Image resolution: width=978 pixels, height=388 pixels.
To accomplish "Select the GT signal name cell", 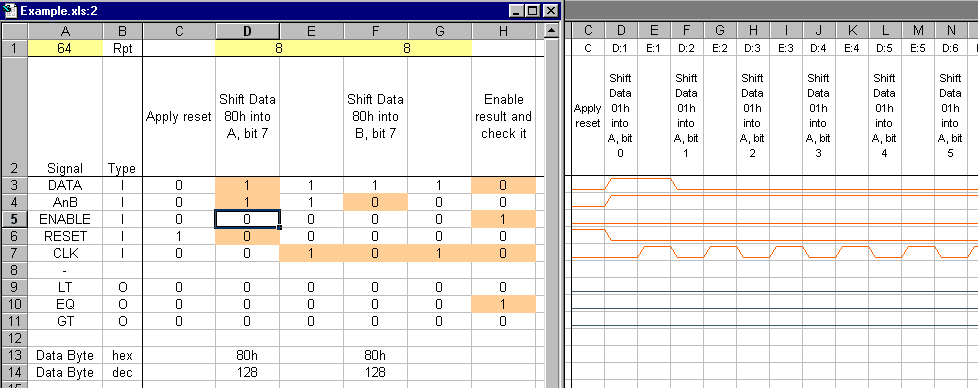I will point(65,321).
